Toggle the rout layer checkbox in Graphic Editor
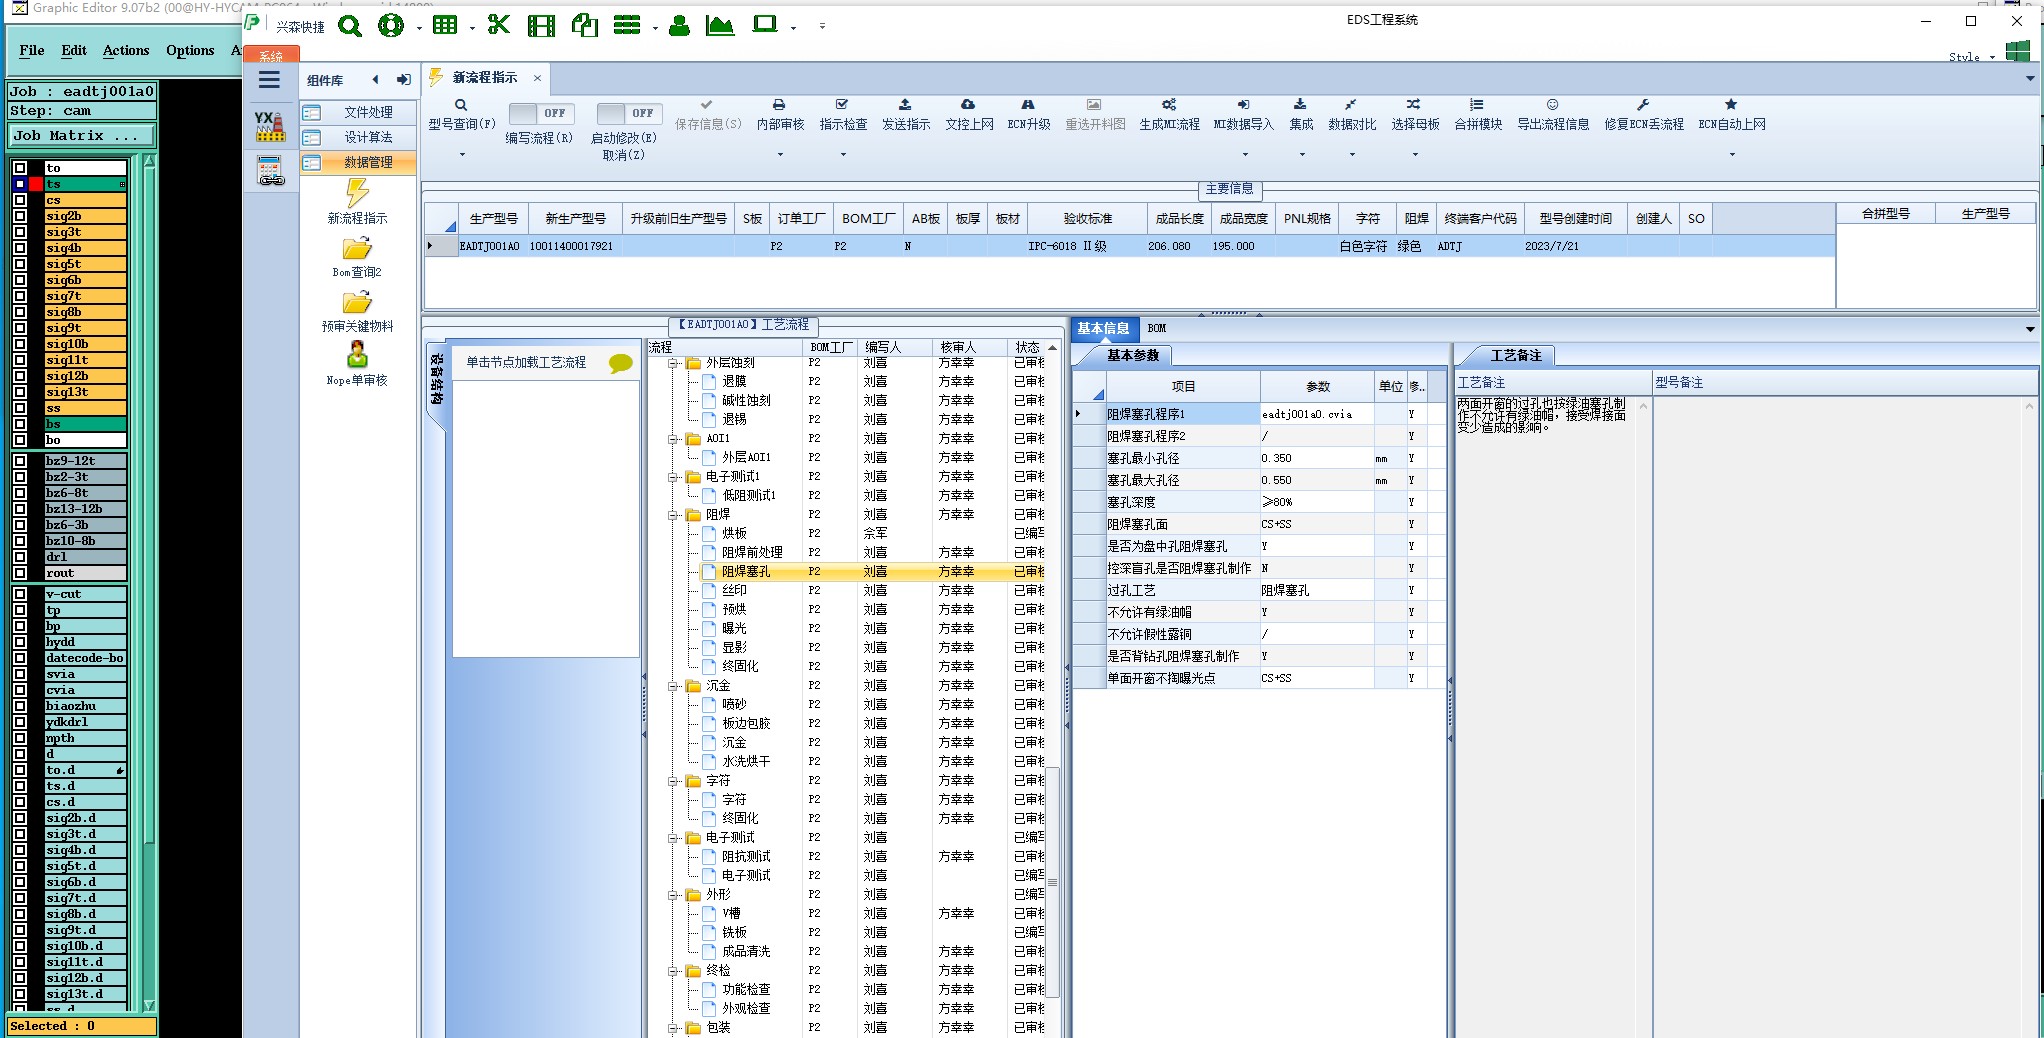This screenshot has height=1038, width=2044. (x=20, y=573)
